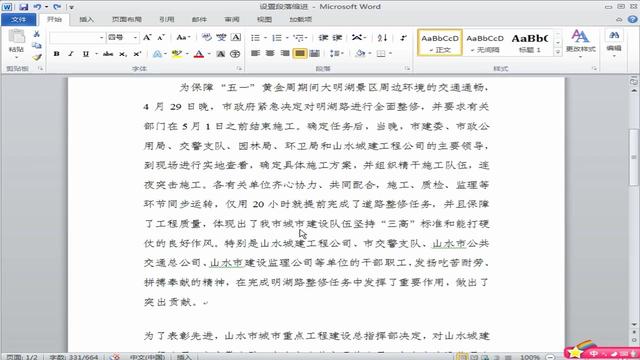Show paragraph marks icon

click(x=403, y=38)
